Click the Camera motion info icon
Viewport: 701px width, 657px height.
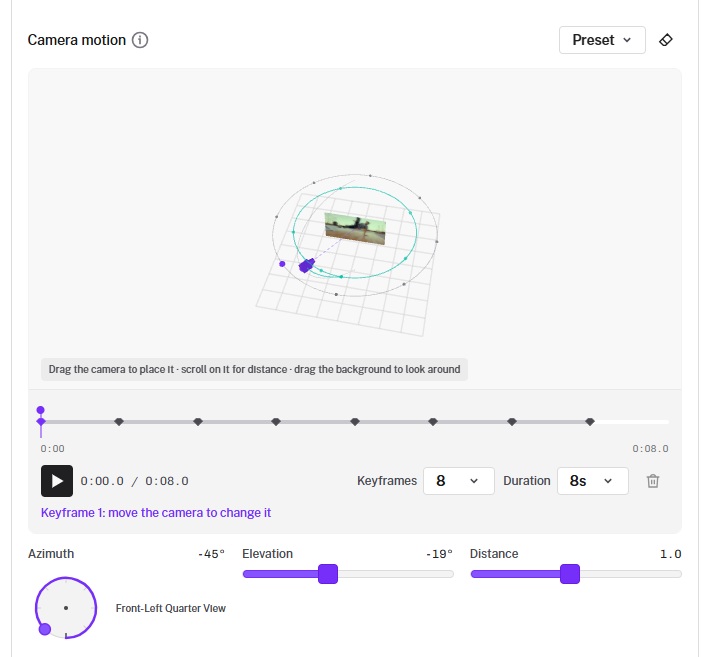pyautogui.click(x=140, y=40)
